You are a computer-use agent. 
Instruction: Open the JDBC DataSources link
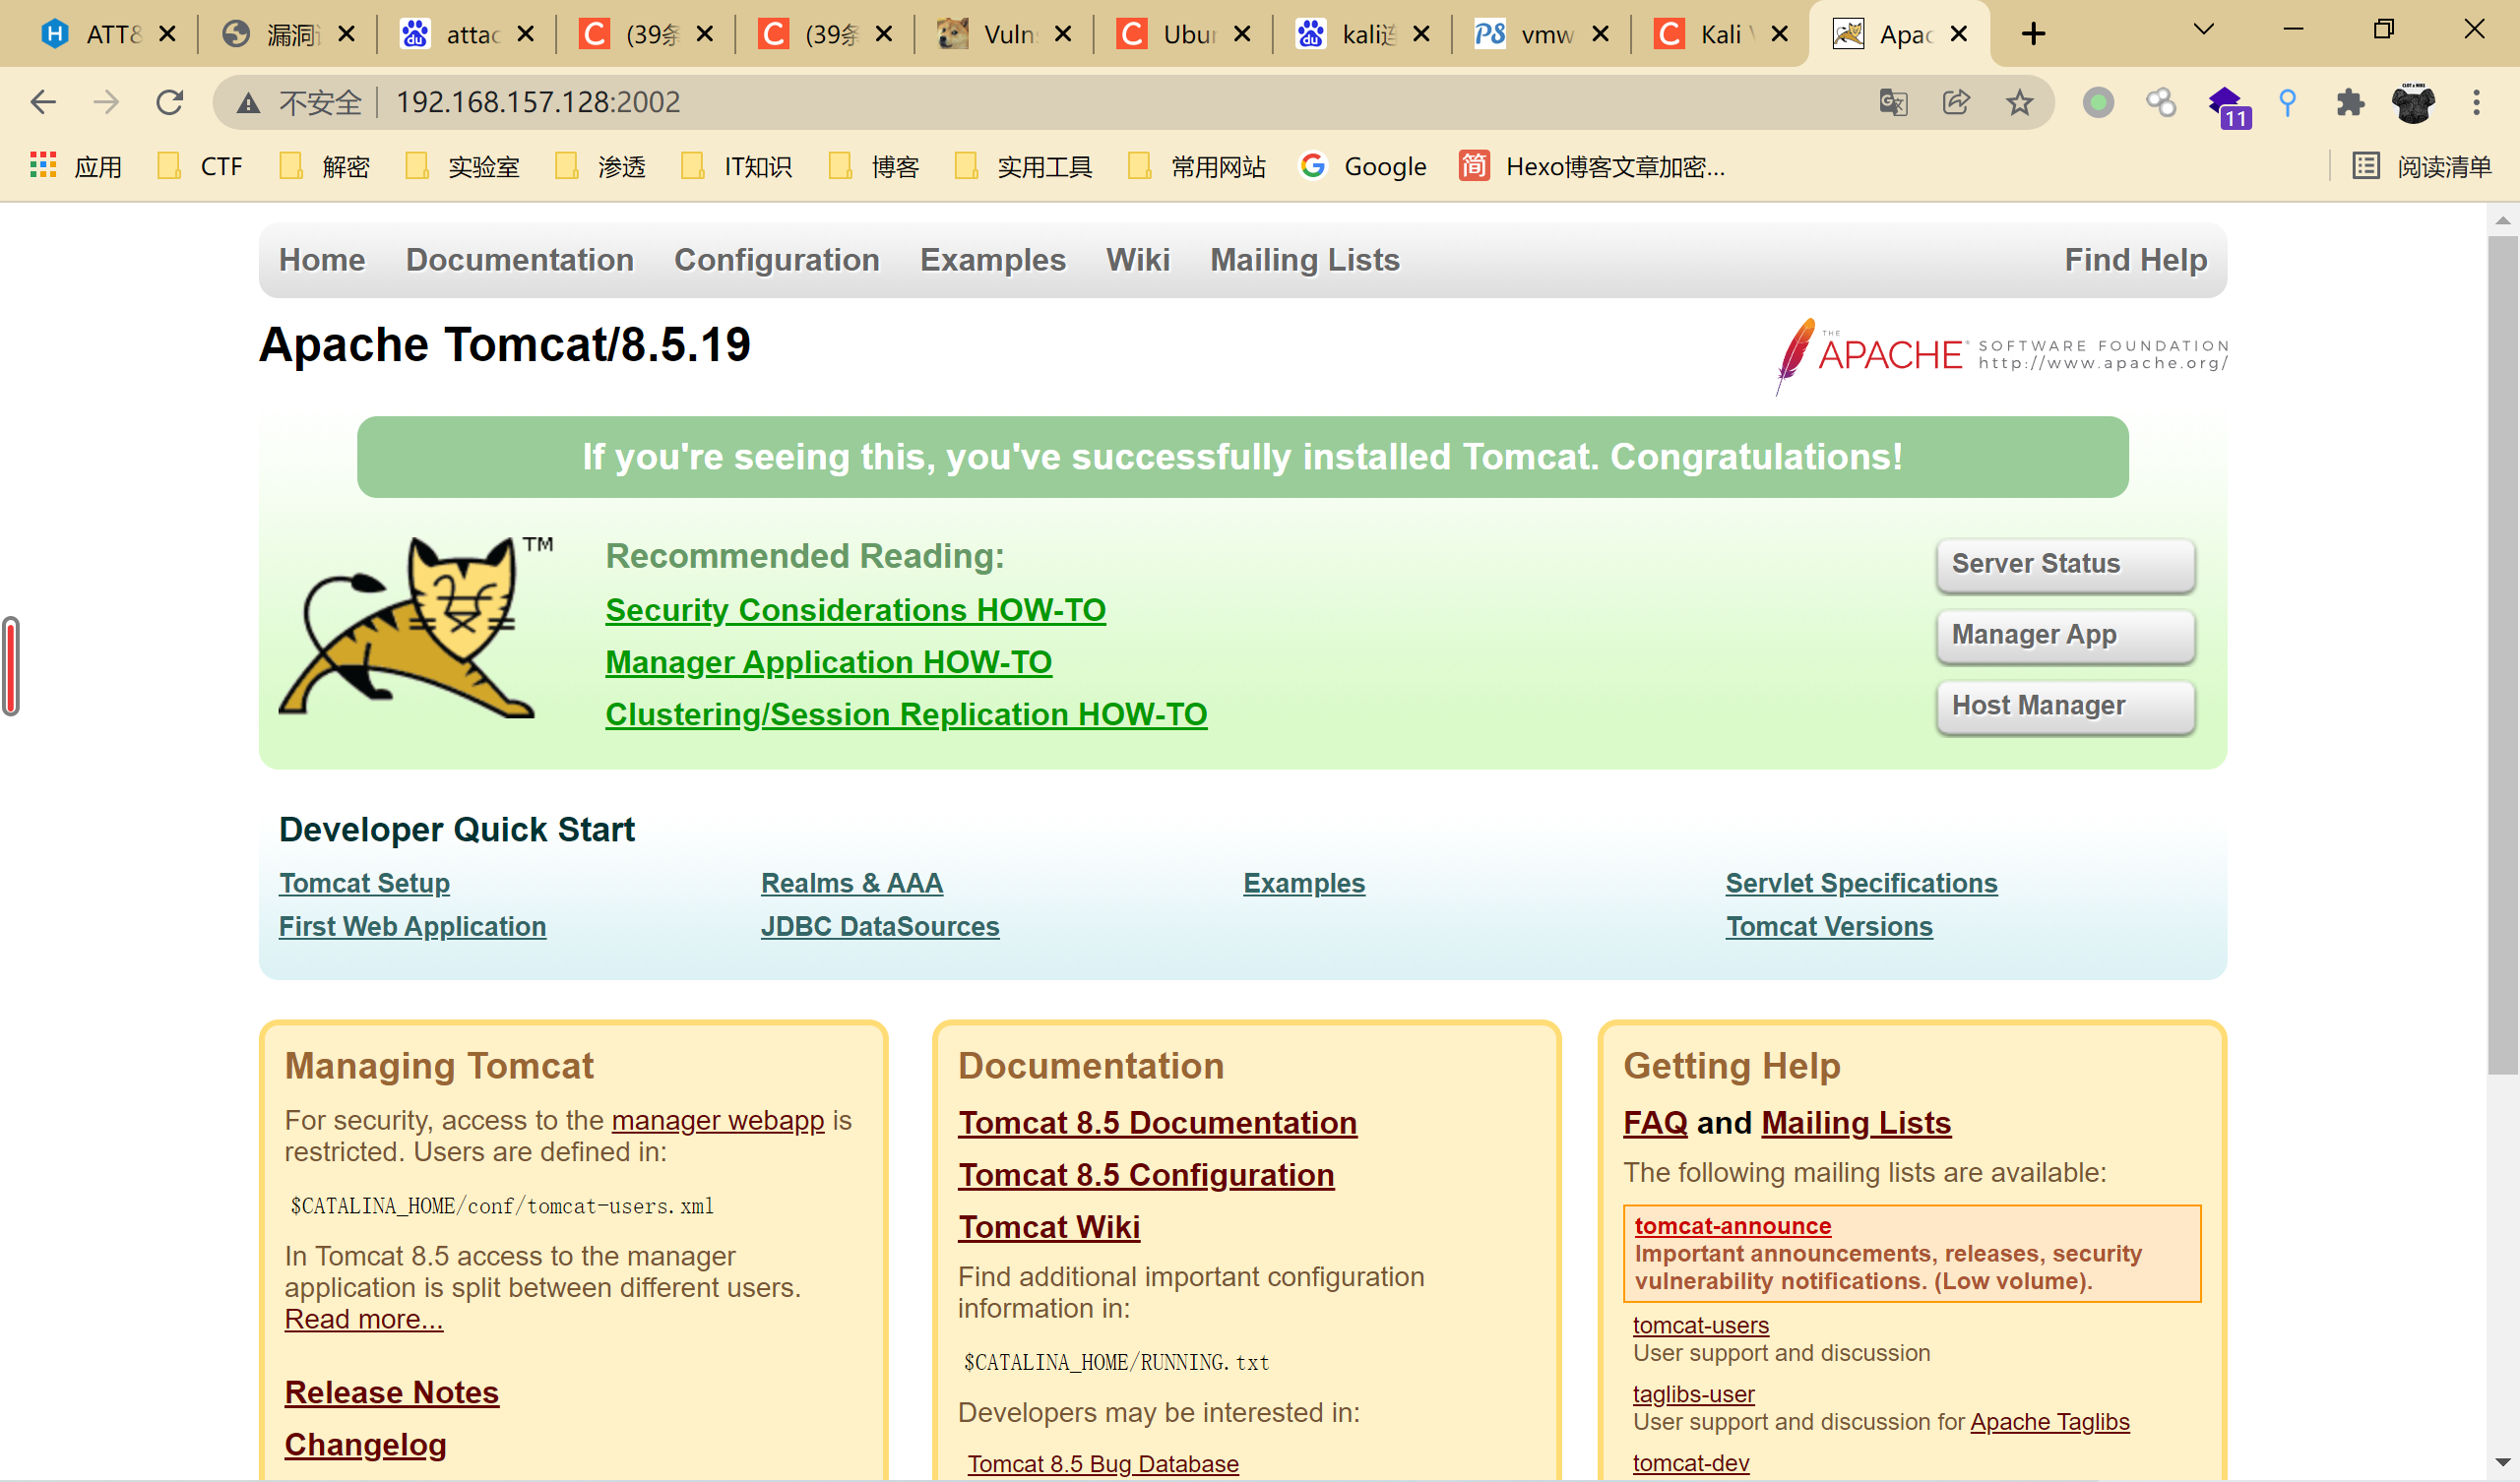[880, 926]
